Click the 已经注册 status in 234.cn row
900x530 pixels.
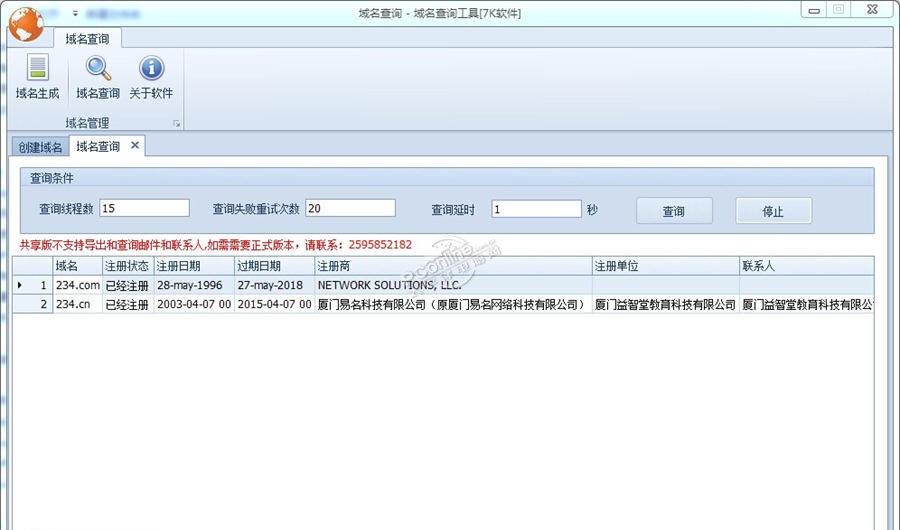point(128,304)
